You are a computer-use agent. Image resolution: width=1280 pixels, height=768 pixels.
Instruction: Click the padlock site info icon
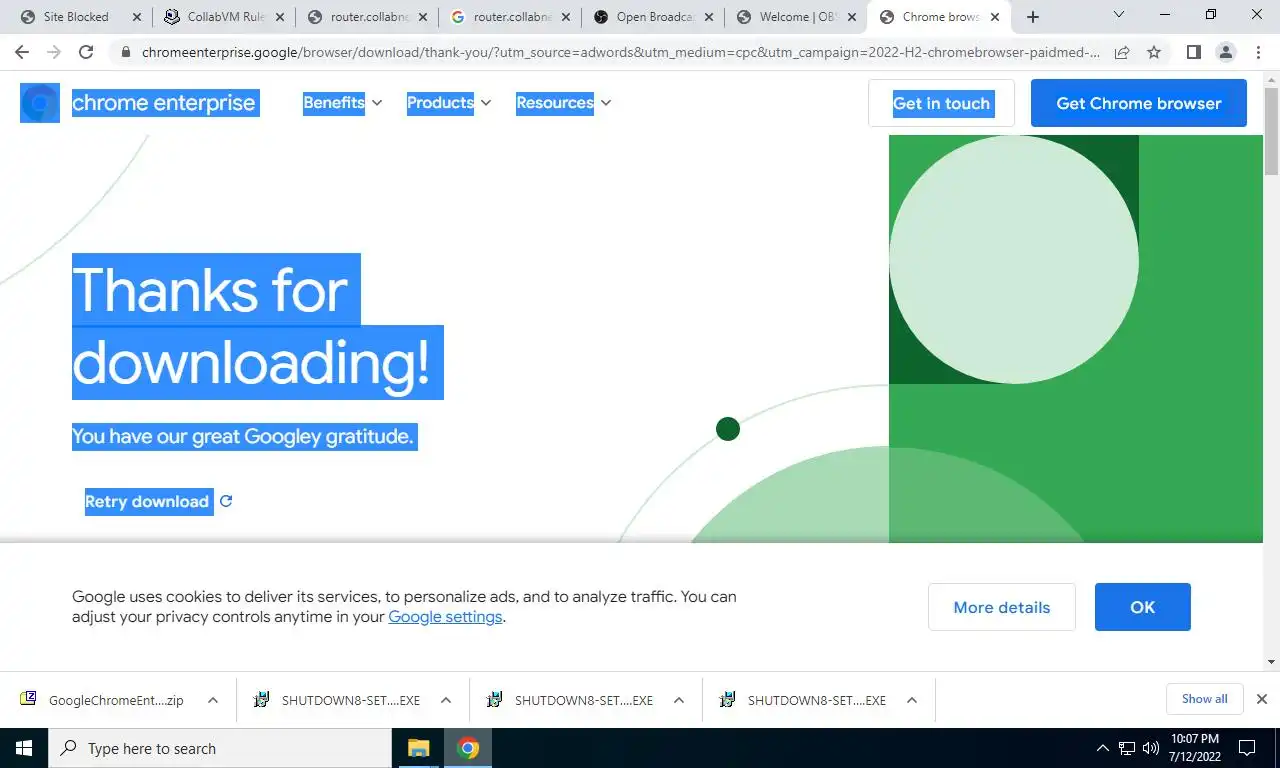[x=125, y=53]
